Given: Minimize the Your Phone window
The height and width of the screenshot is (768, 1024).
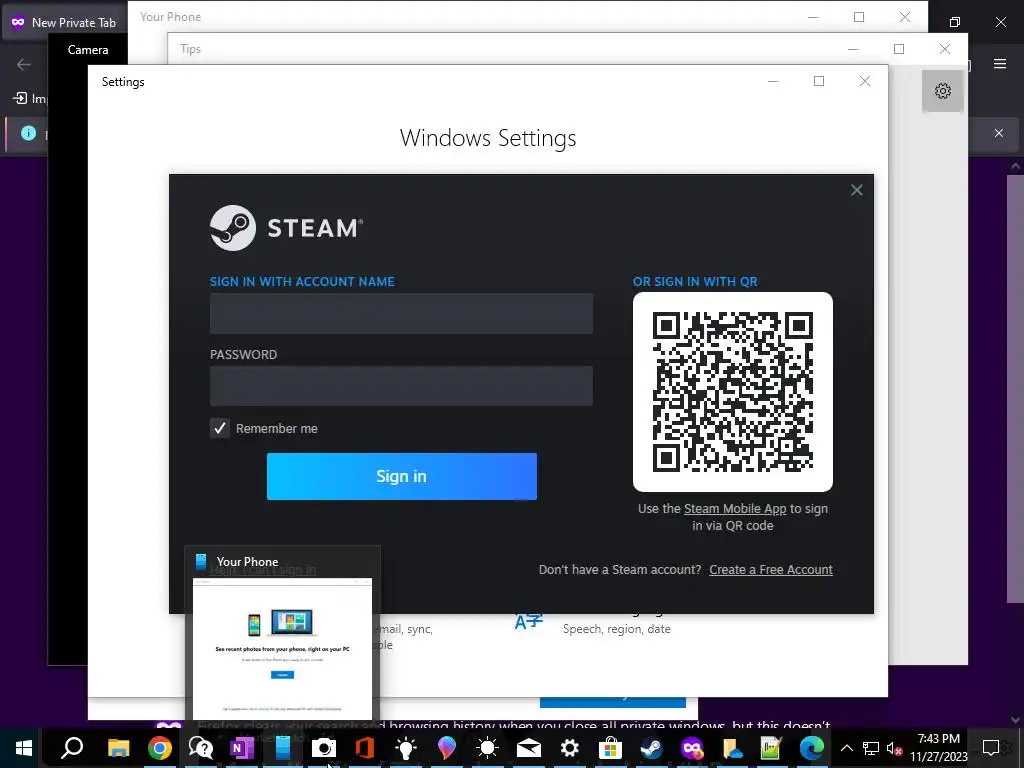Looking at the screenshot, I should tap(813, 17).
